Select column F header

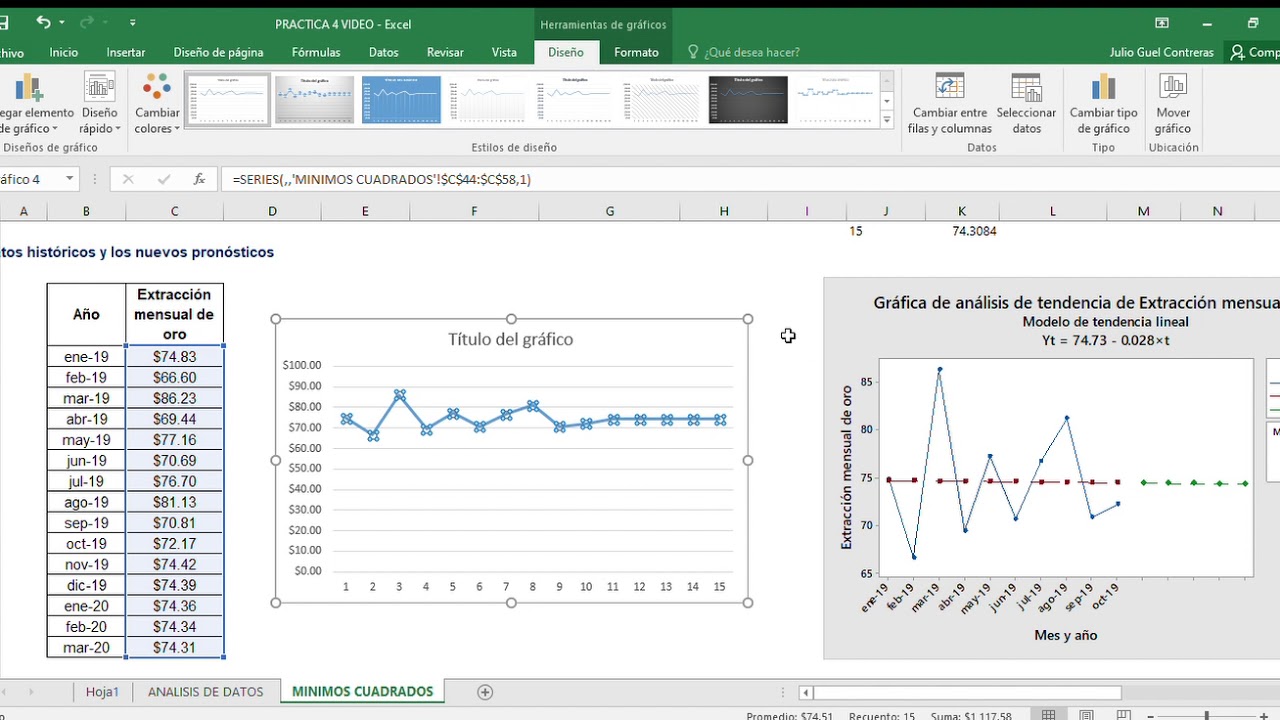click(474, 211)
